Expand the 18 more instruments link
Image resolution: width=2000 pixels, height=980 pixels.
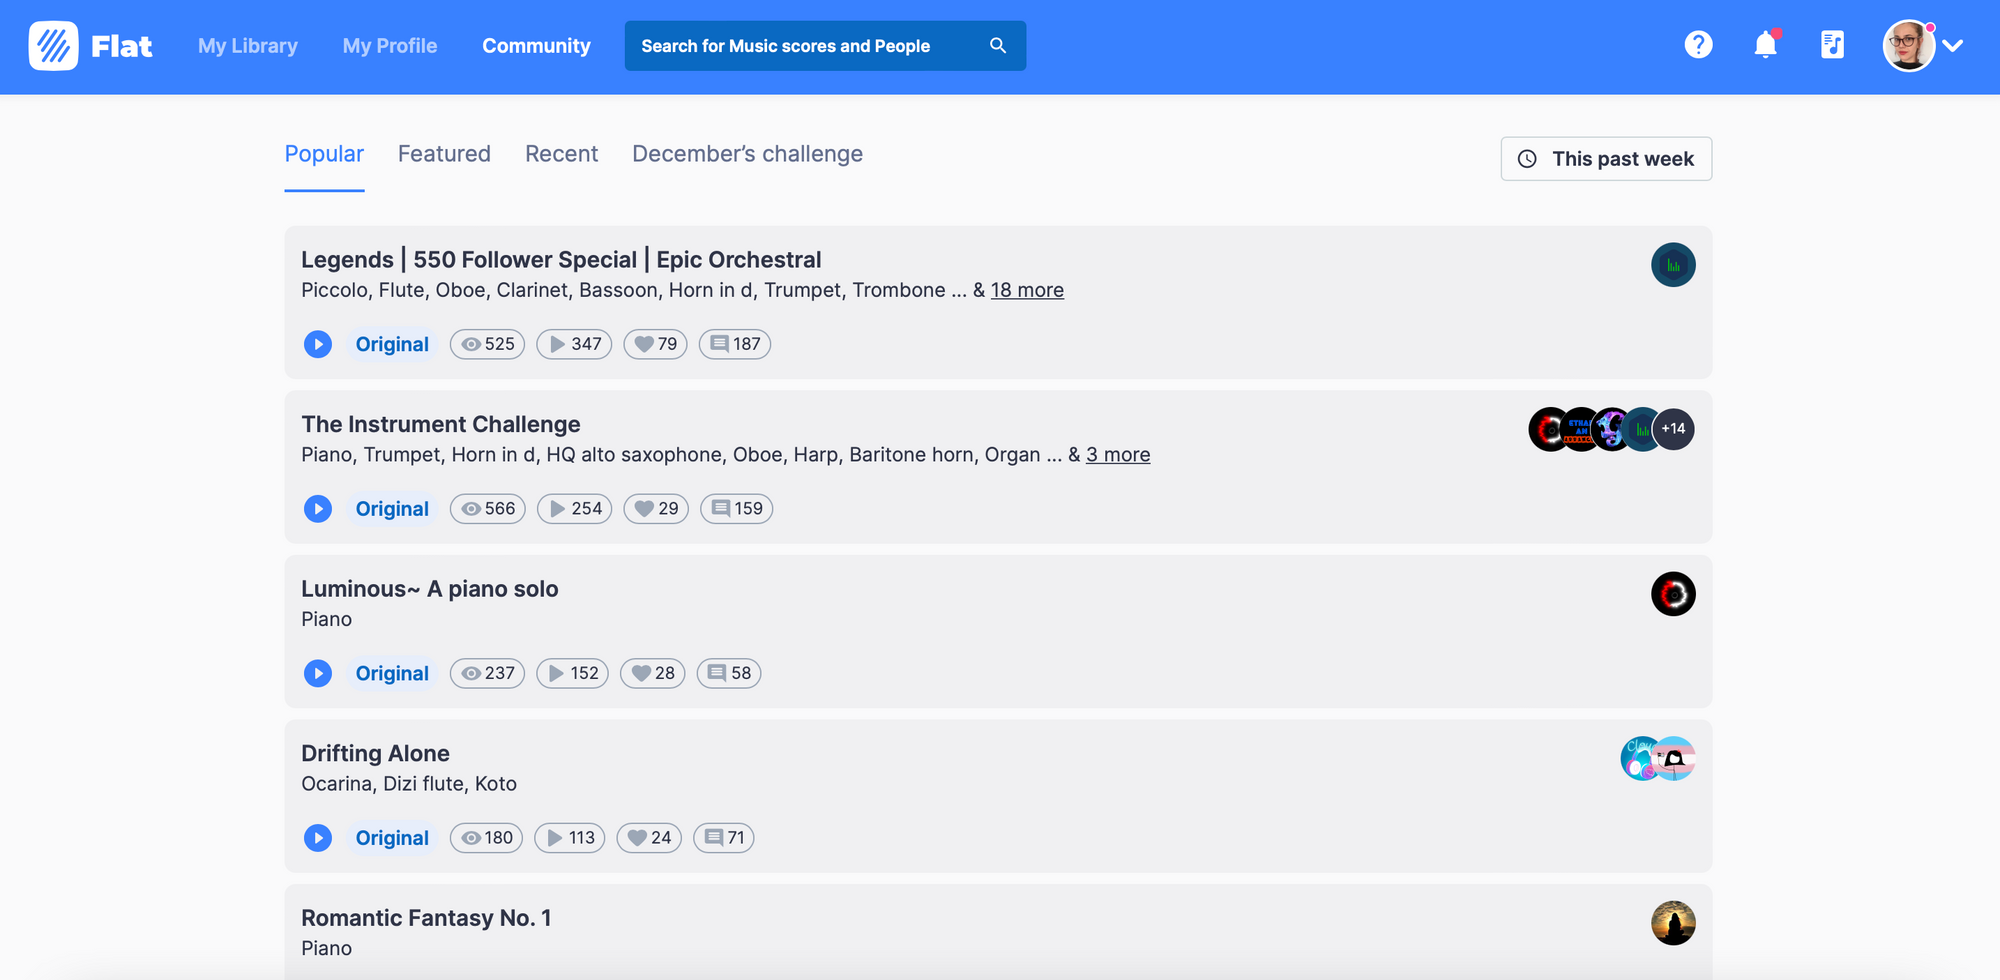1027,290
